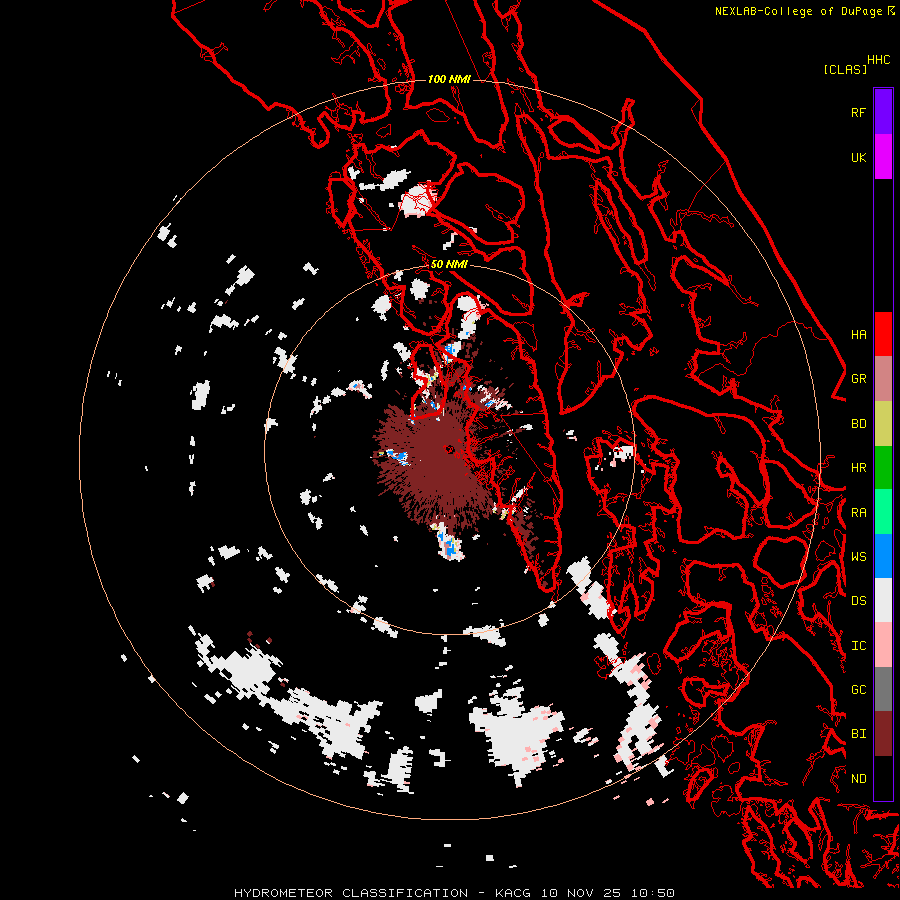The height and width of the screenshot is (900, 900).
Task: Click the [CLAS] units label
Action: coord(845,69)
